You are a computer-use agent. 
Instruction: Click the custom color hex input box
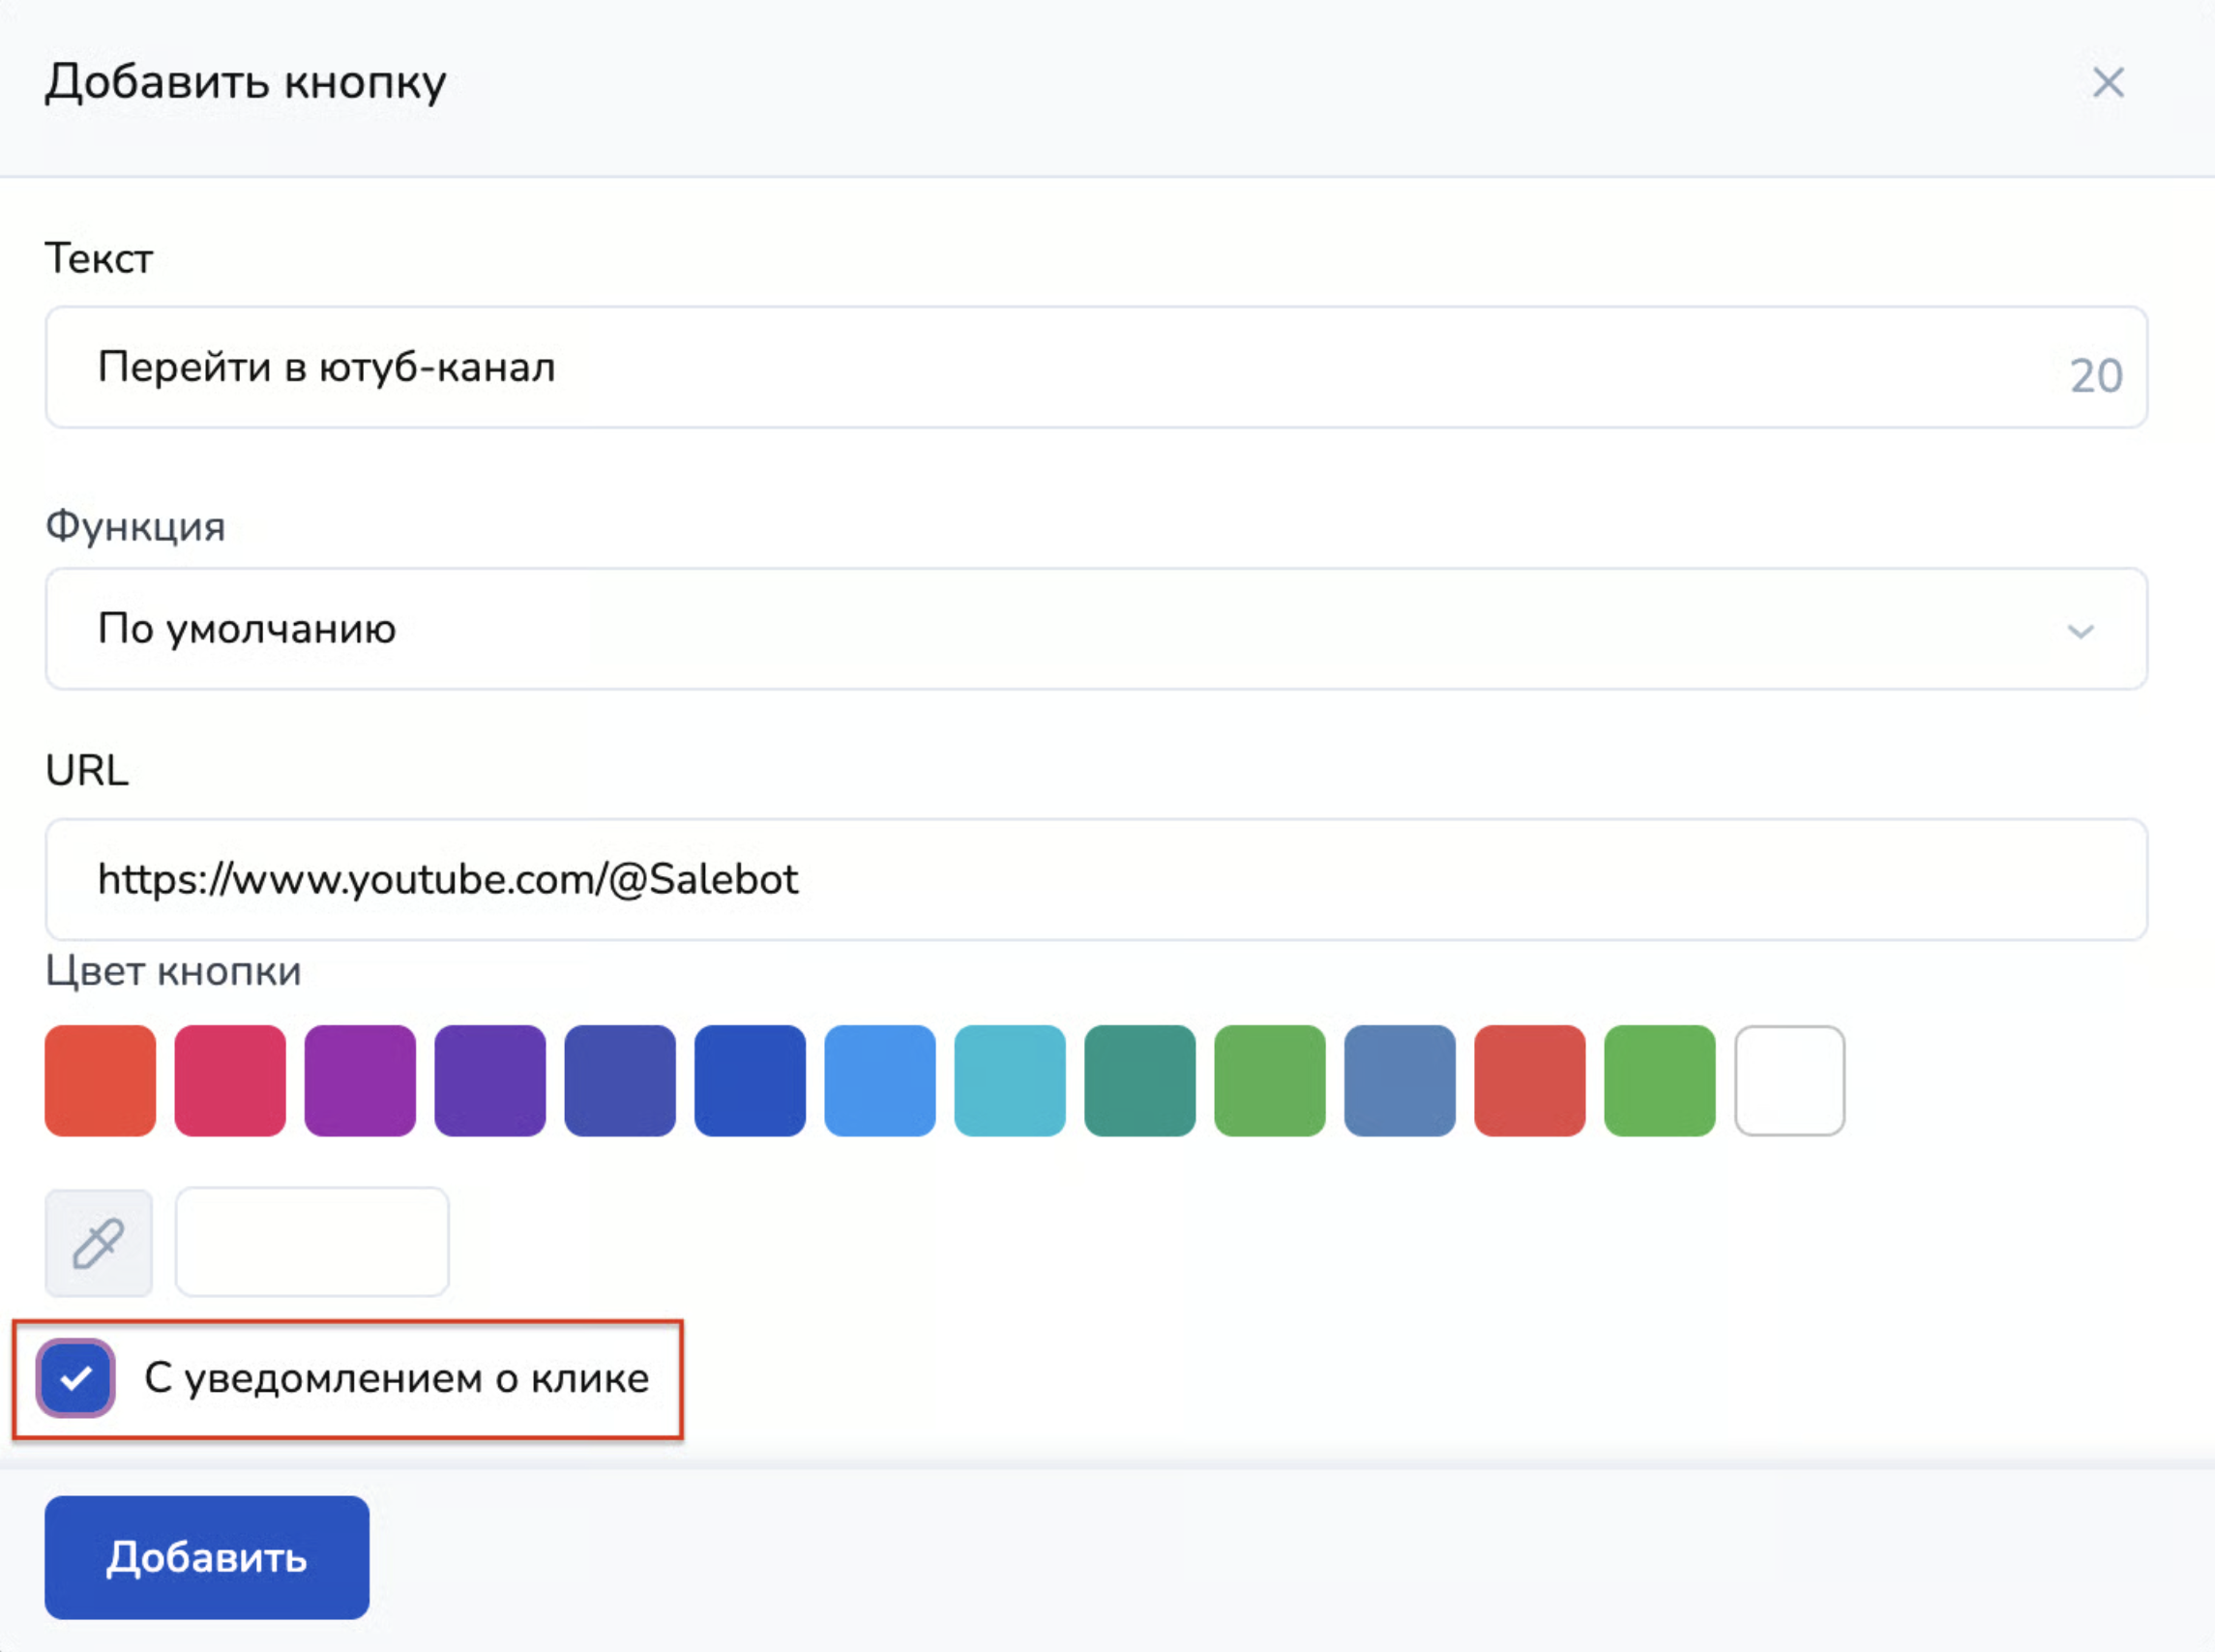pyautogui.click(x=312, y=1242)
